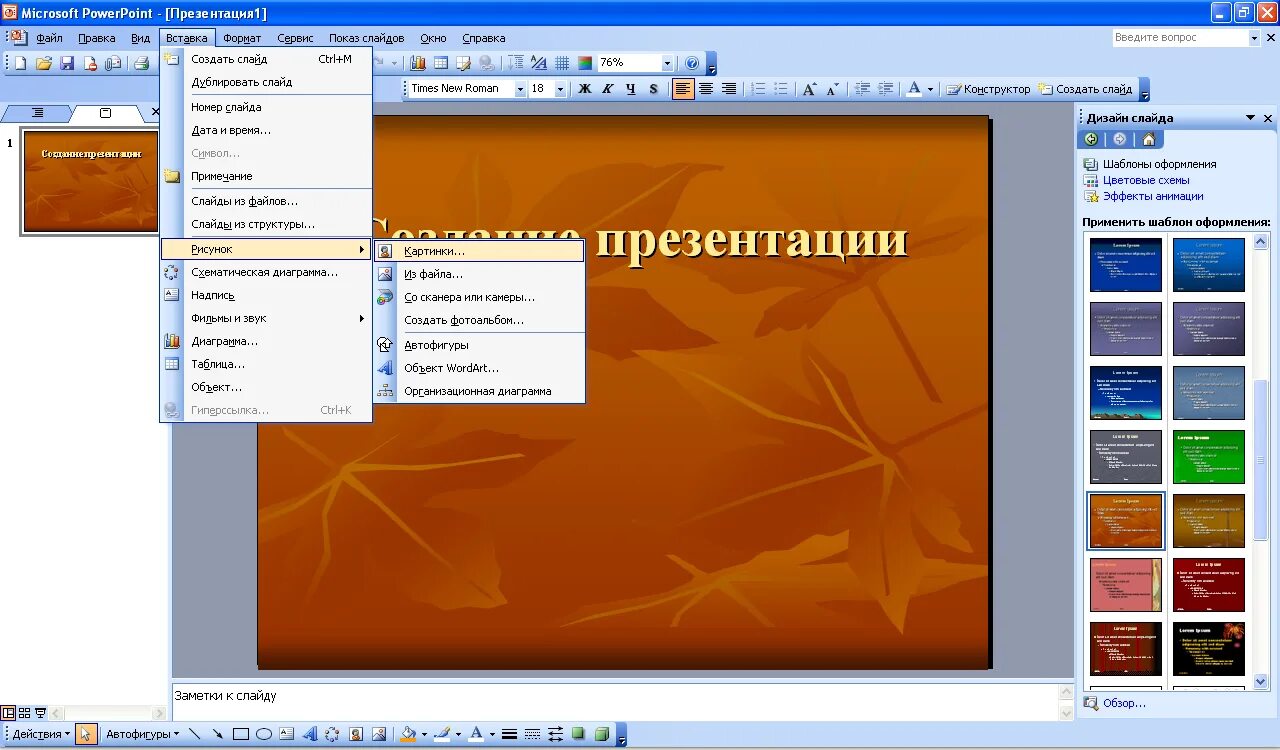This screenshot has height=750, width=1280.
Task: Open the Insert Table tool
Action: [441, 61]
